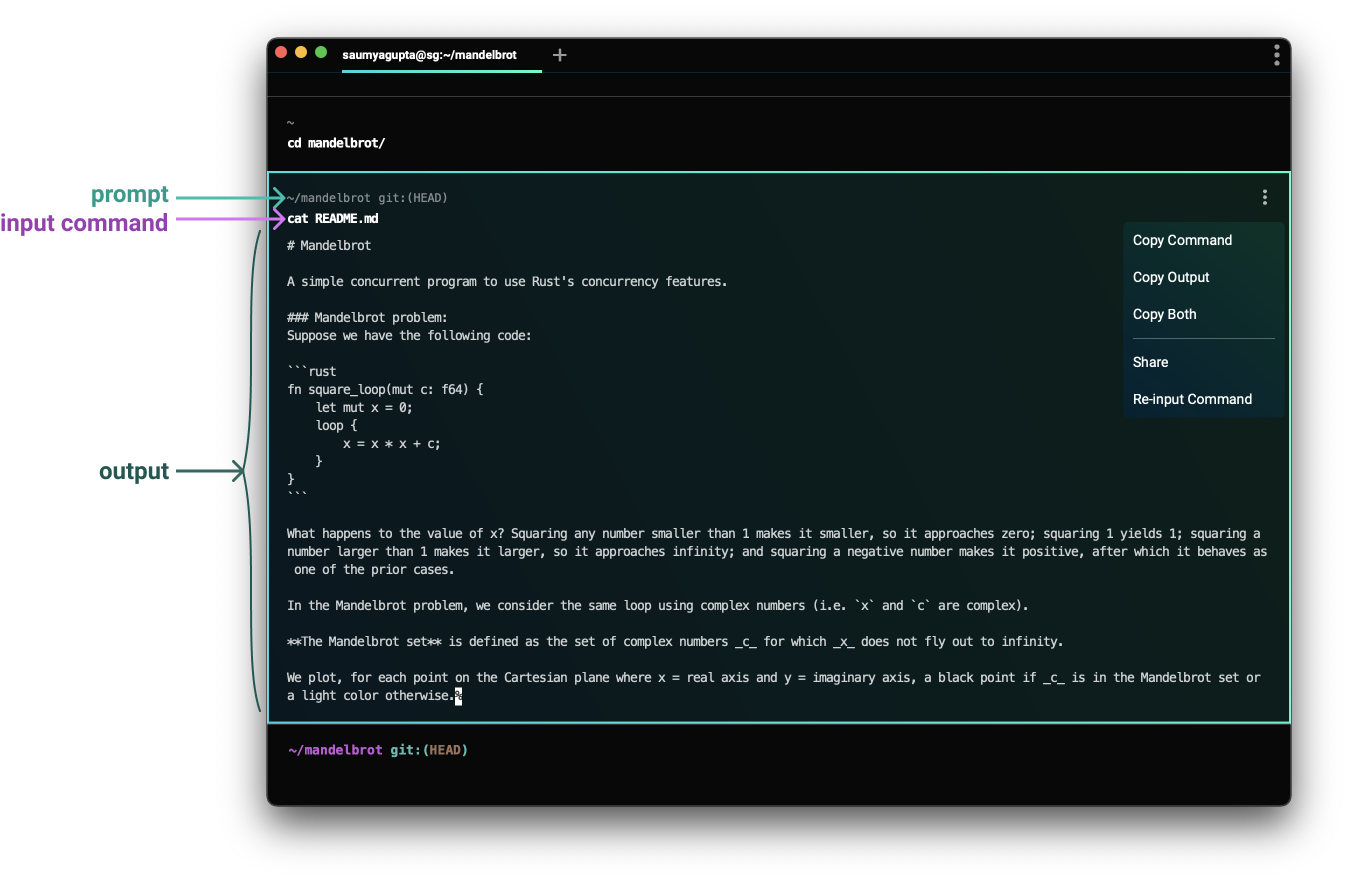
Task: Open the window's three-dot menu at top right
Action: coord(1276,55)
